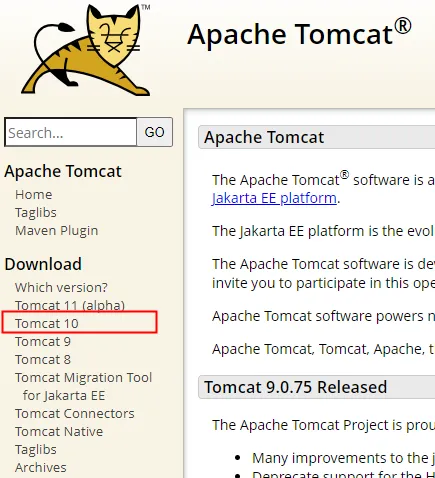Click the Apache Tomcat cat logo

[86, 50]
